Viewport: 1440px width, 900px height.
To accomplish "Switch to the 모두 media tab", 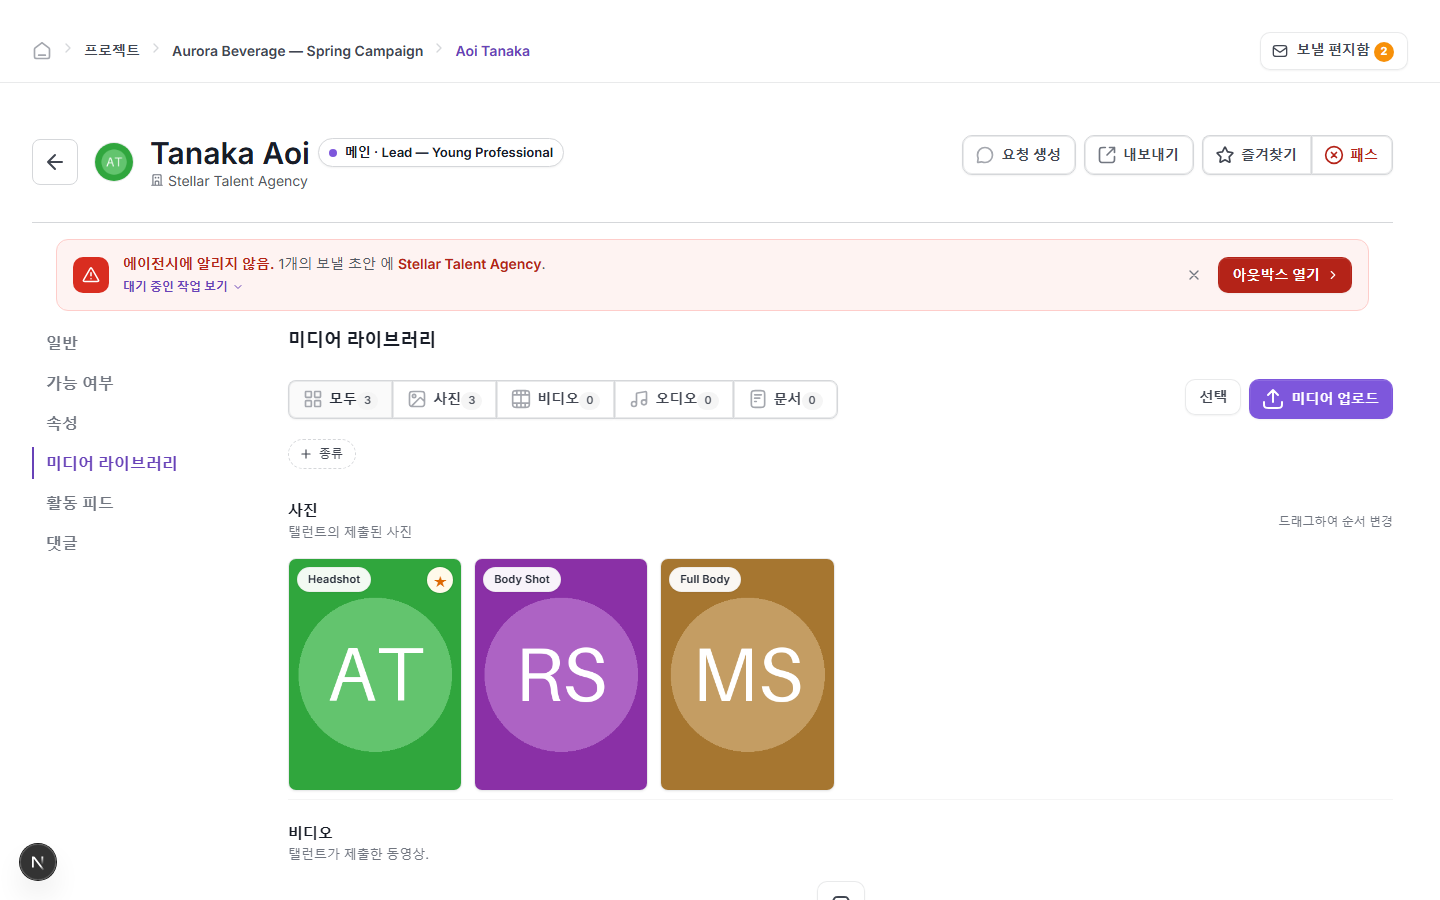I will [341, 399].
